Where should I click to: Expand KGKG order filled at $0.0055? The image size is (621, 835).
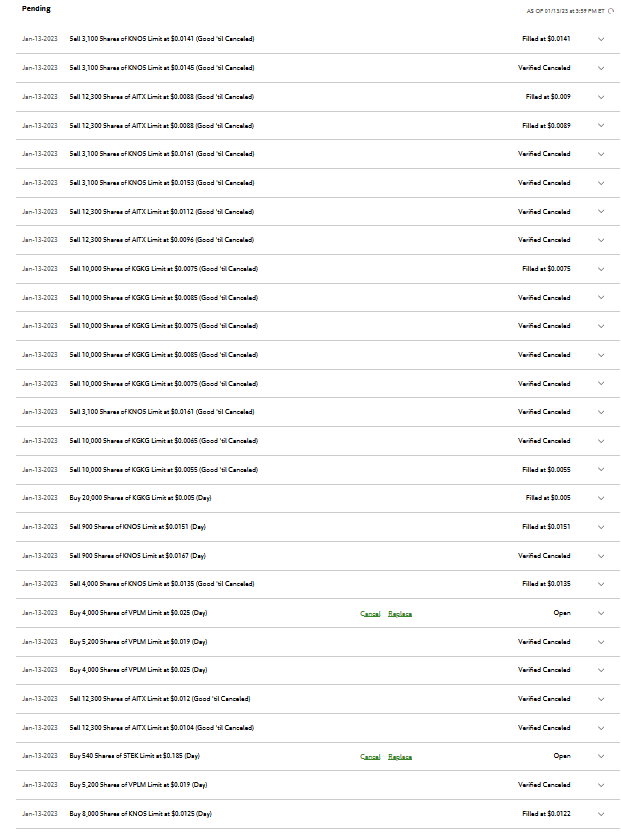[x=601, y=470]
